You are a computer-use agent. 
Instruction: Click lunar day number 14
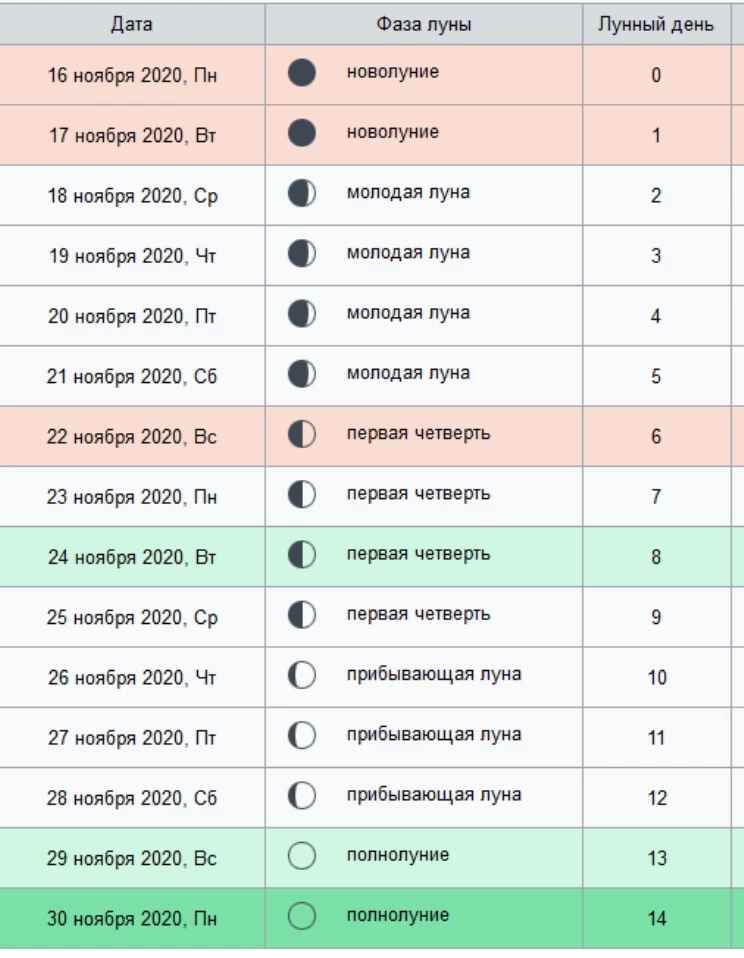656,918
